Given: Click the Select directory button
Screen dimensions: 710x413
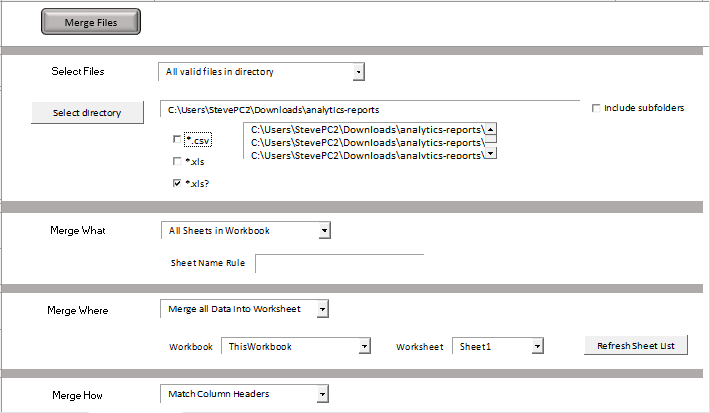Looking at the screenshot, I should (x=87, y=112).
